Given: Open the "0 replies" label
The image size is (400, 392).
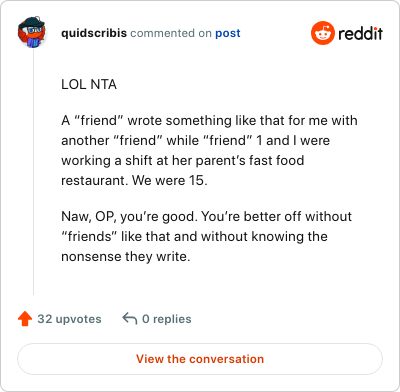Looking at the screenshot, I should click(x=167, y=319).
